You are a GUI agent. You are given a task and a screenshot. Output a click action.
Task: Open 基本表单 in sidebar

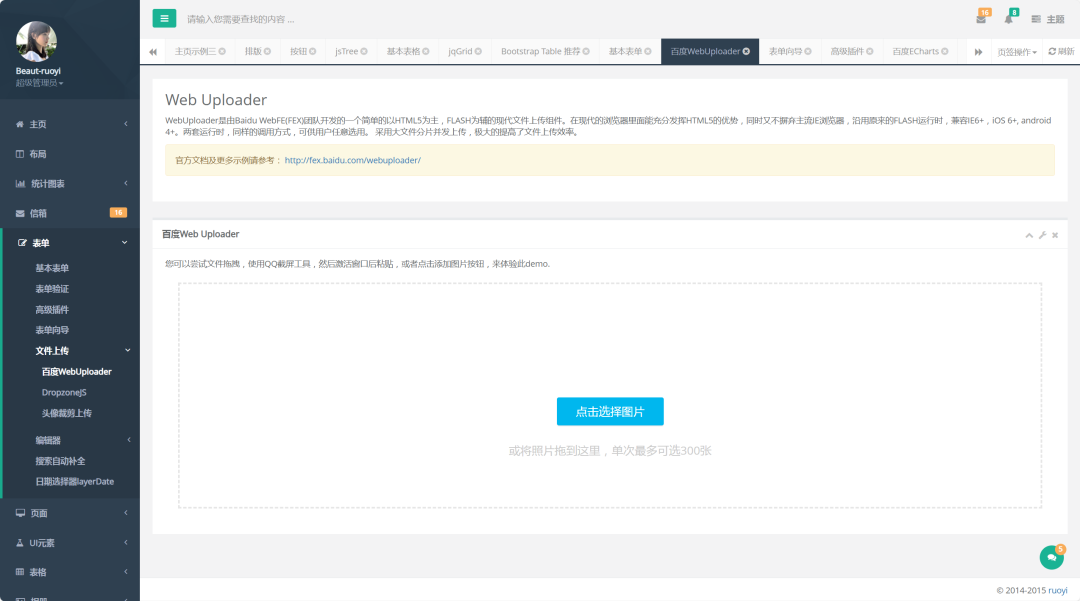click(52, 268)
